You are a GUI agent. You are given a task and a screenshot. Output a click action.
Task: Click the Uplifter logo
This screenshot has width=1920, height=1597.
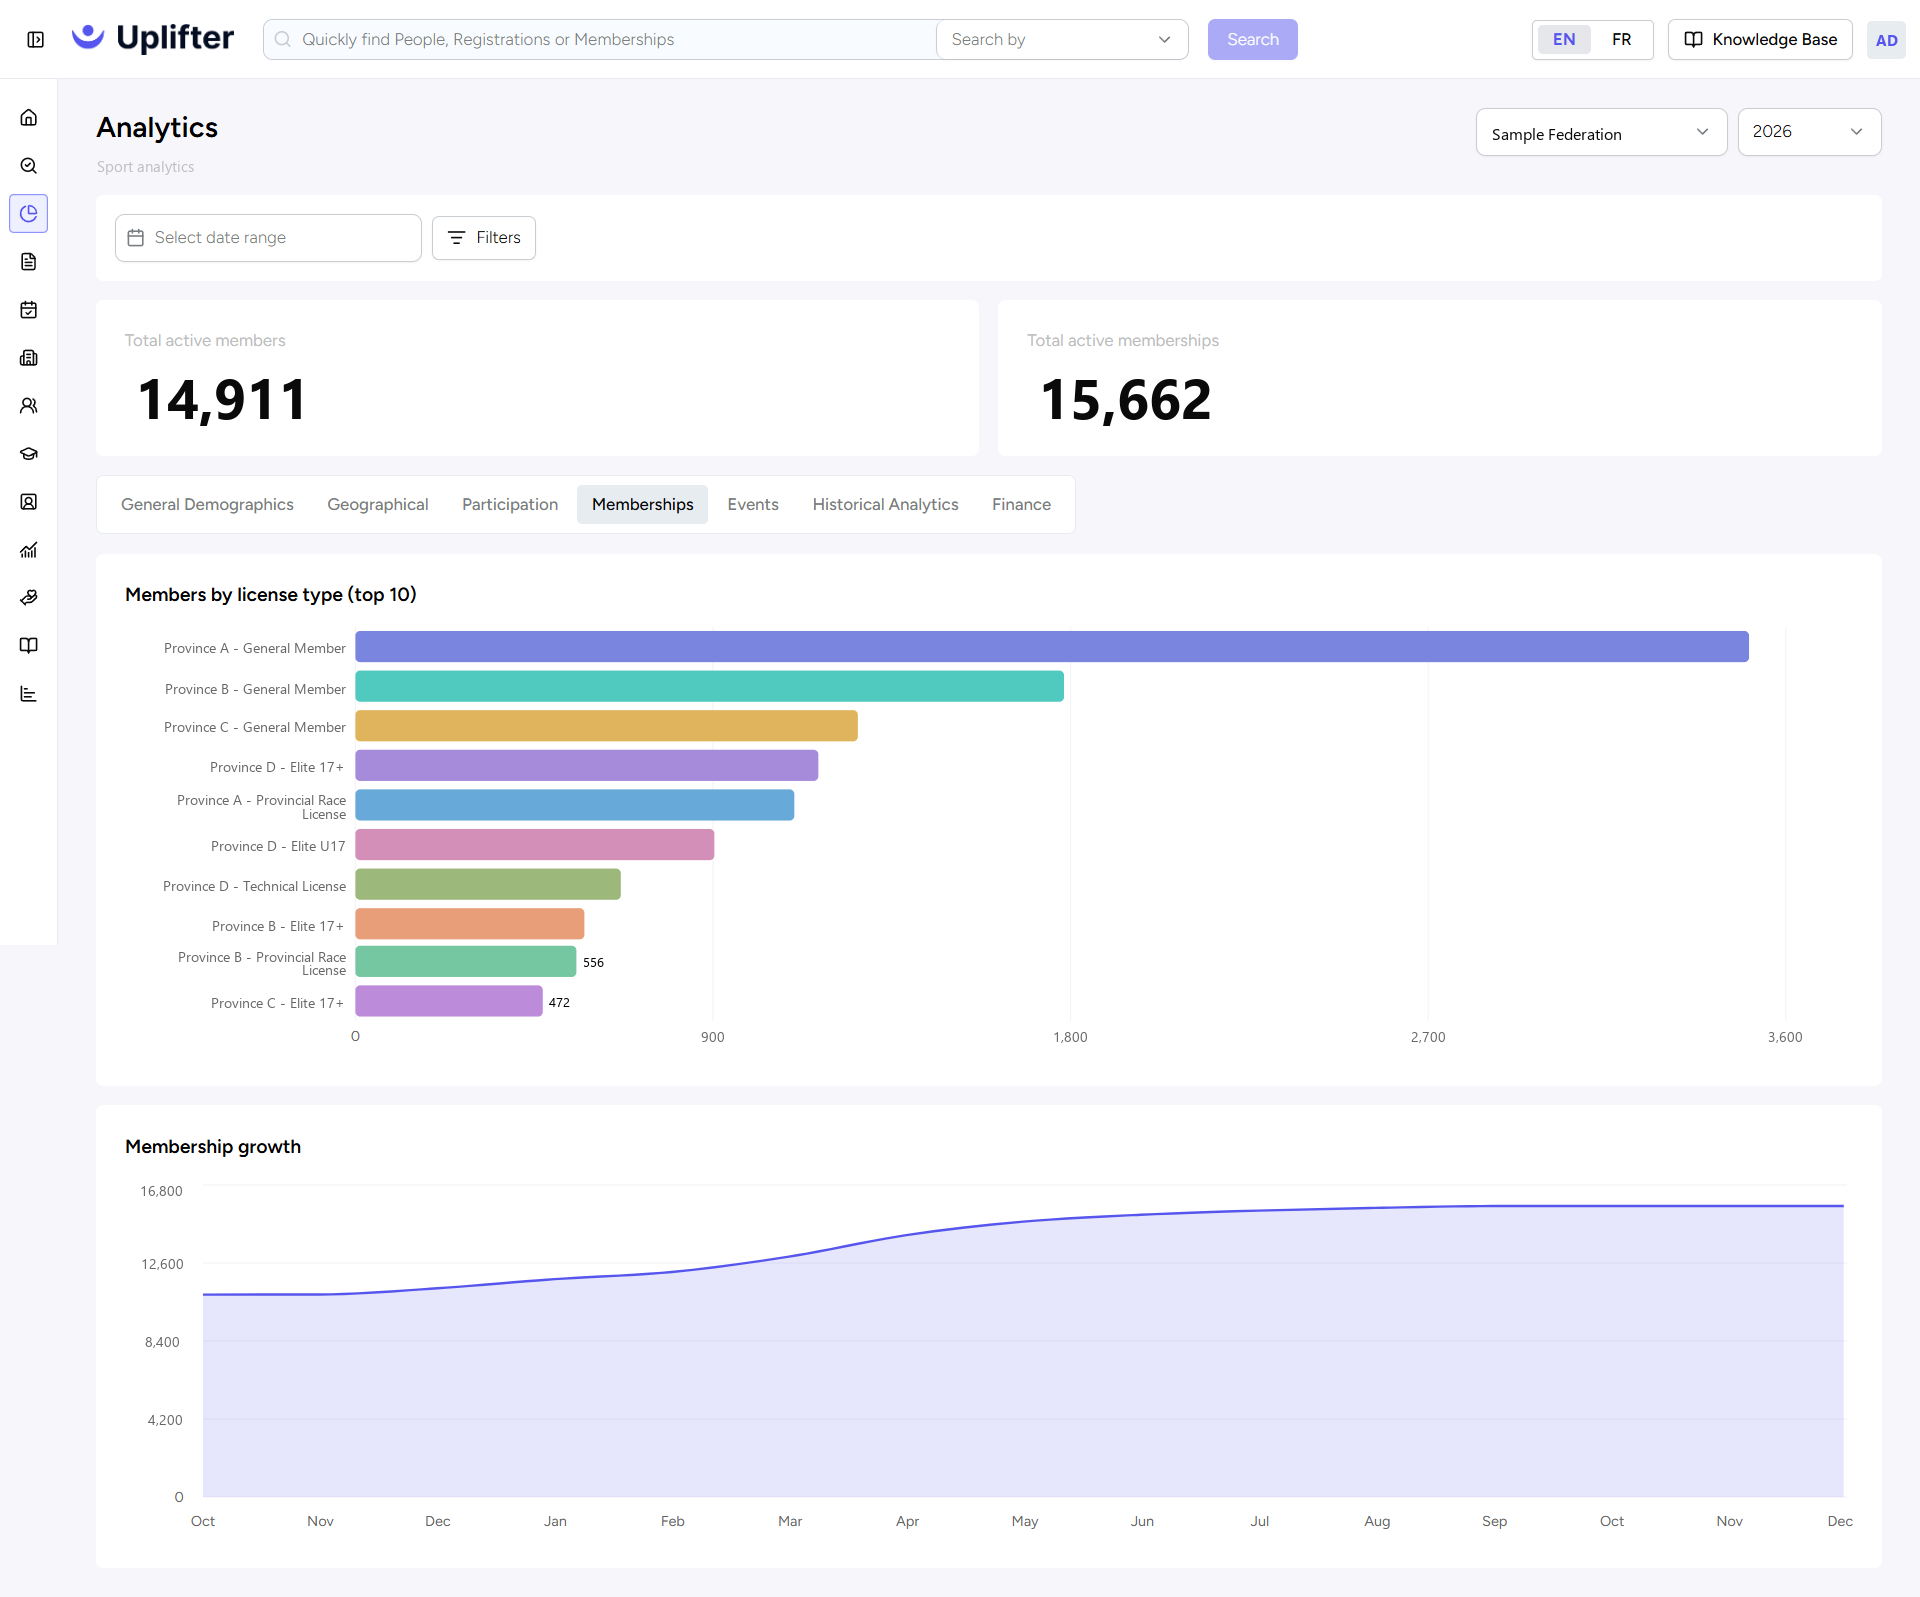pos(153,38)
